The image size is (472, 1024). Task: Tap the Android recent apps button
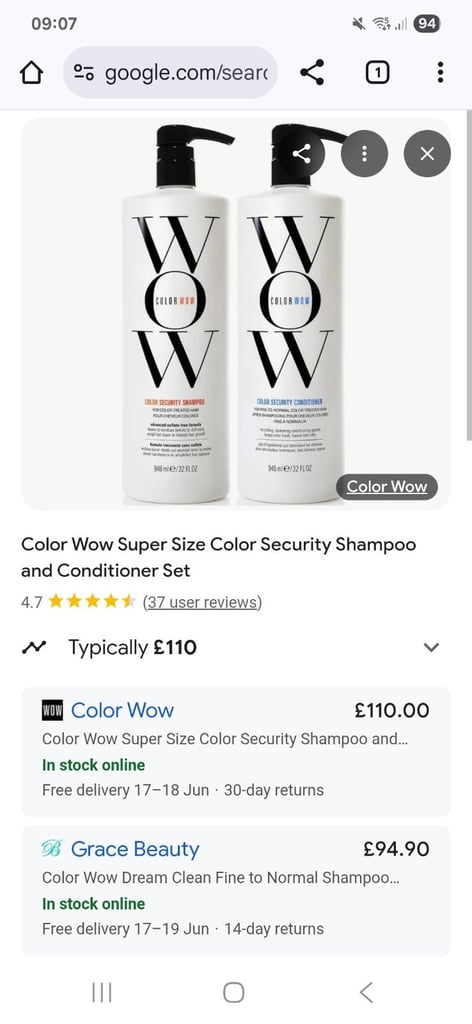point(102,993)
